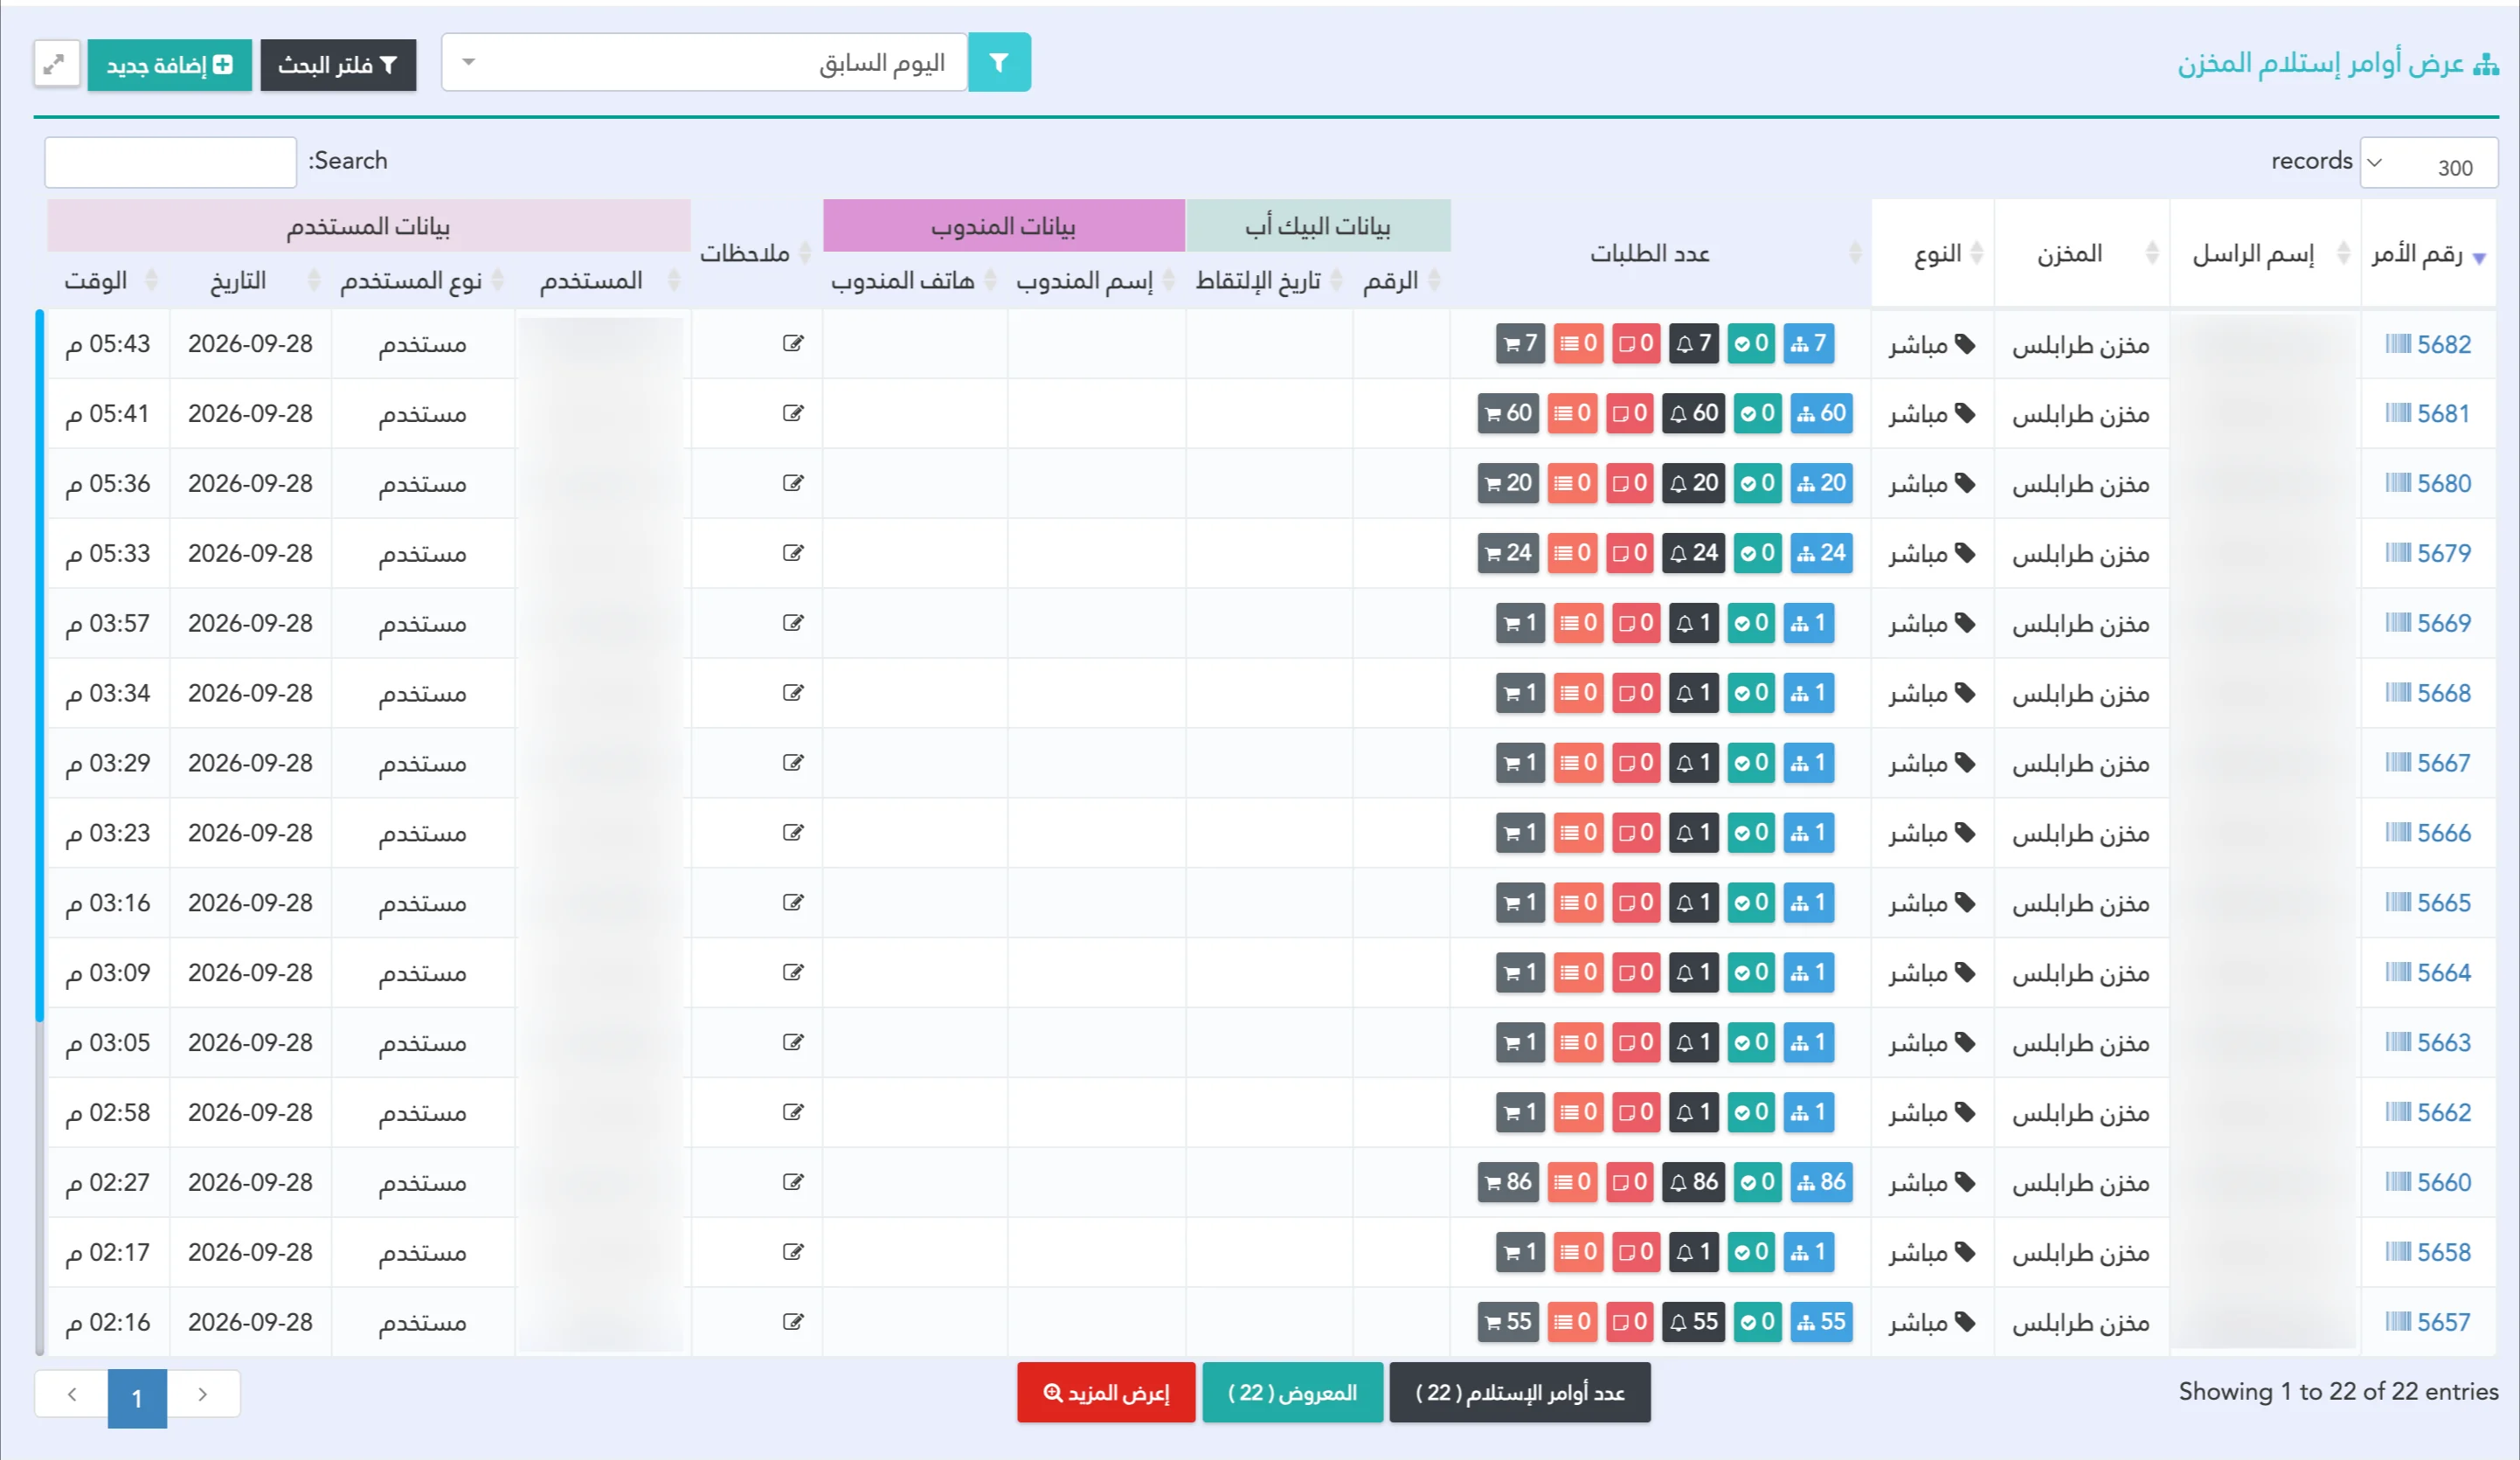
Task: Click the blue badge 60 in row 5681
Action: tap(1821, 413)
